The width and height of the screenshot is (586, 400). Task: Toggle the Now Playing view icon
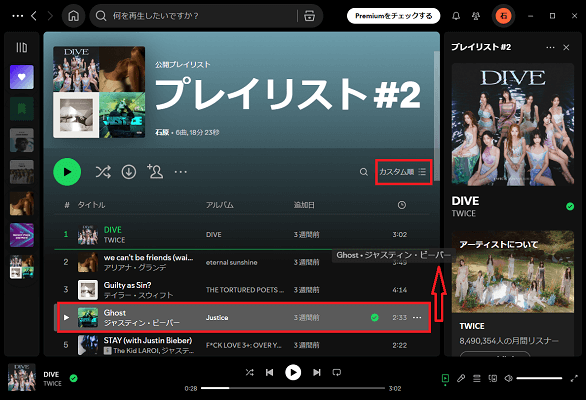[x=445, y=378]
